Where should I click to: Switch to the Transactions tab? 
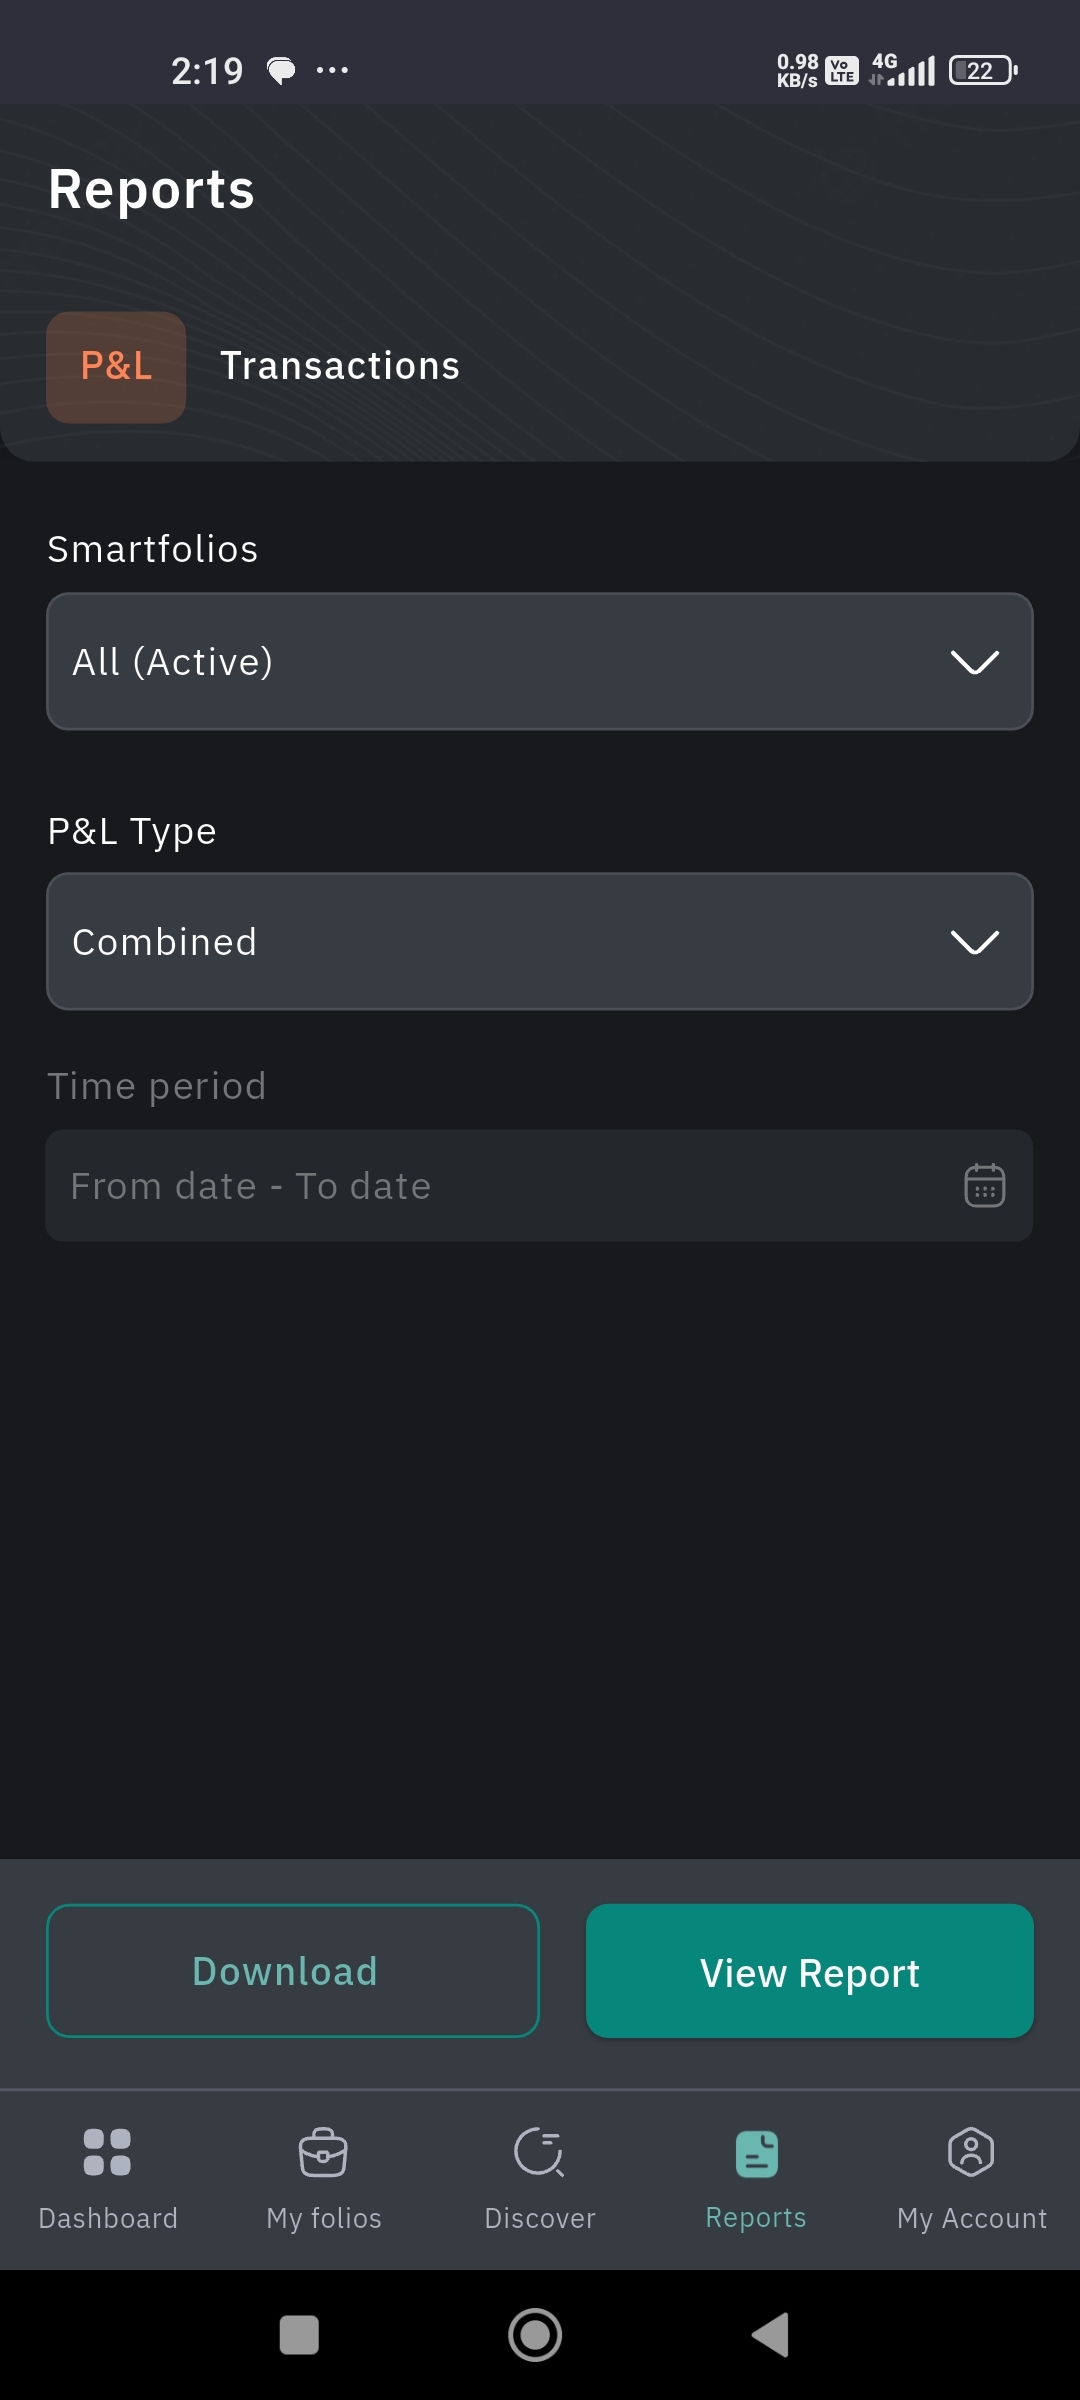340,366
